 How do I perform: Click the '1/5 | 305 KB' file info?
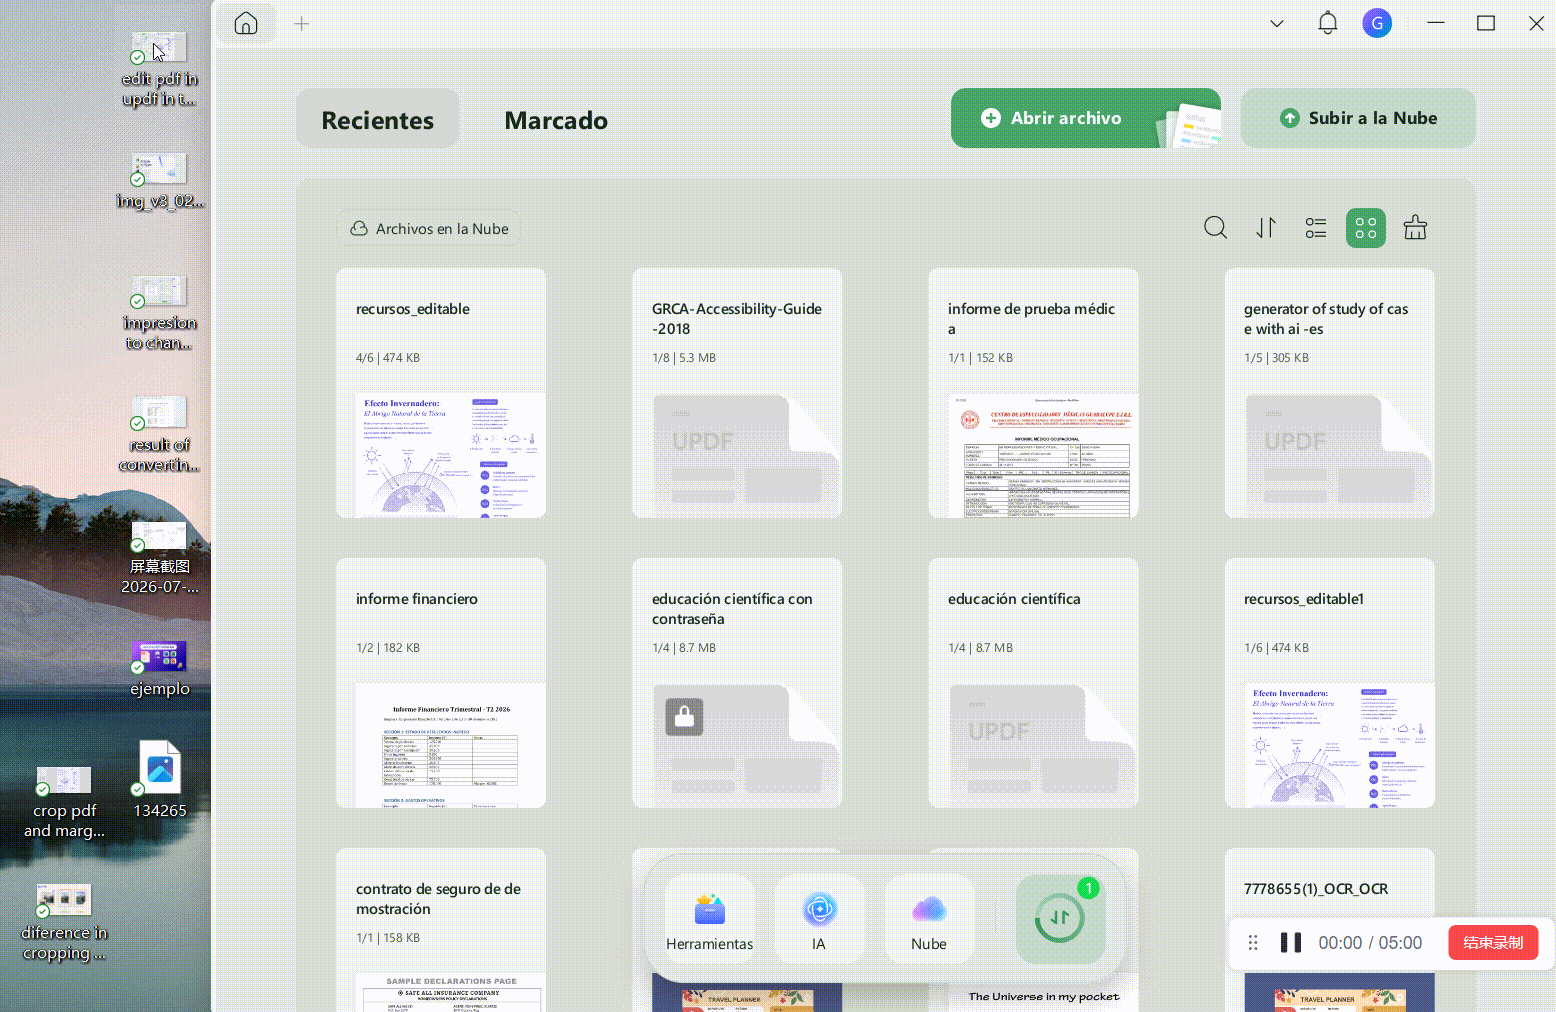coord(1276,358)
